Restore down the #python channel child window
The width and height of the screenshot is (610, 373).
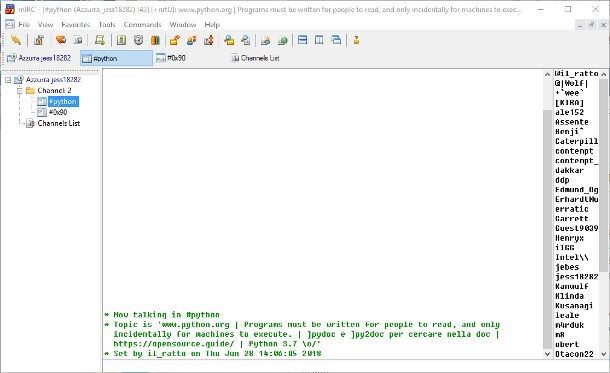tap(592, 25)
